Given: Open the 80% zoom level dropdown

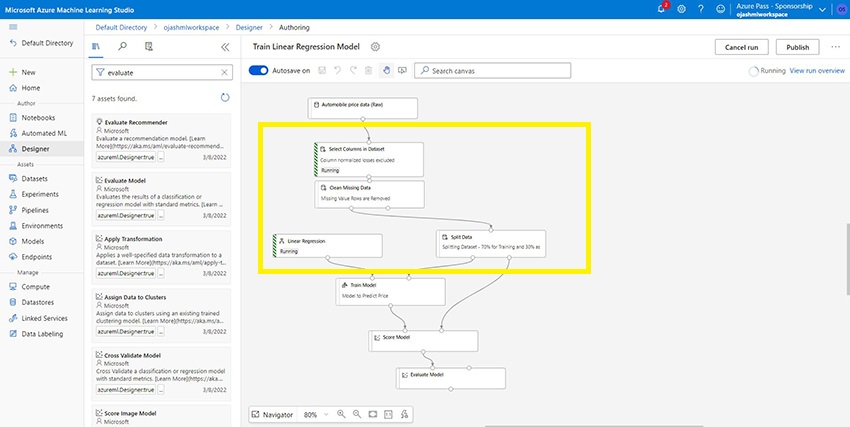Looking at the screenshot, I should tap(315, 415).
